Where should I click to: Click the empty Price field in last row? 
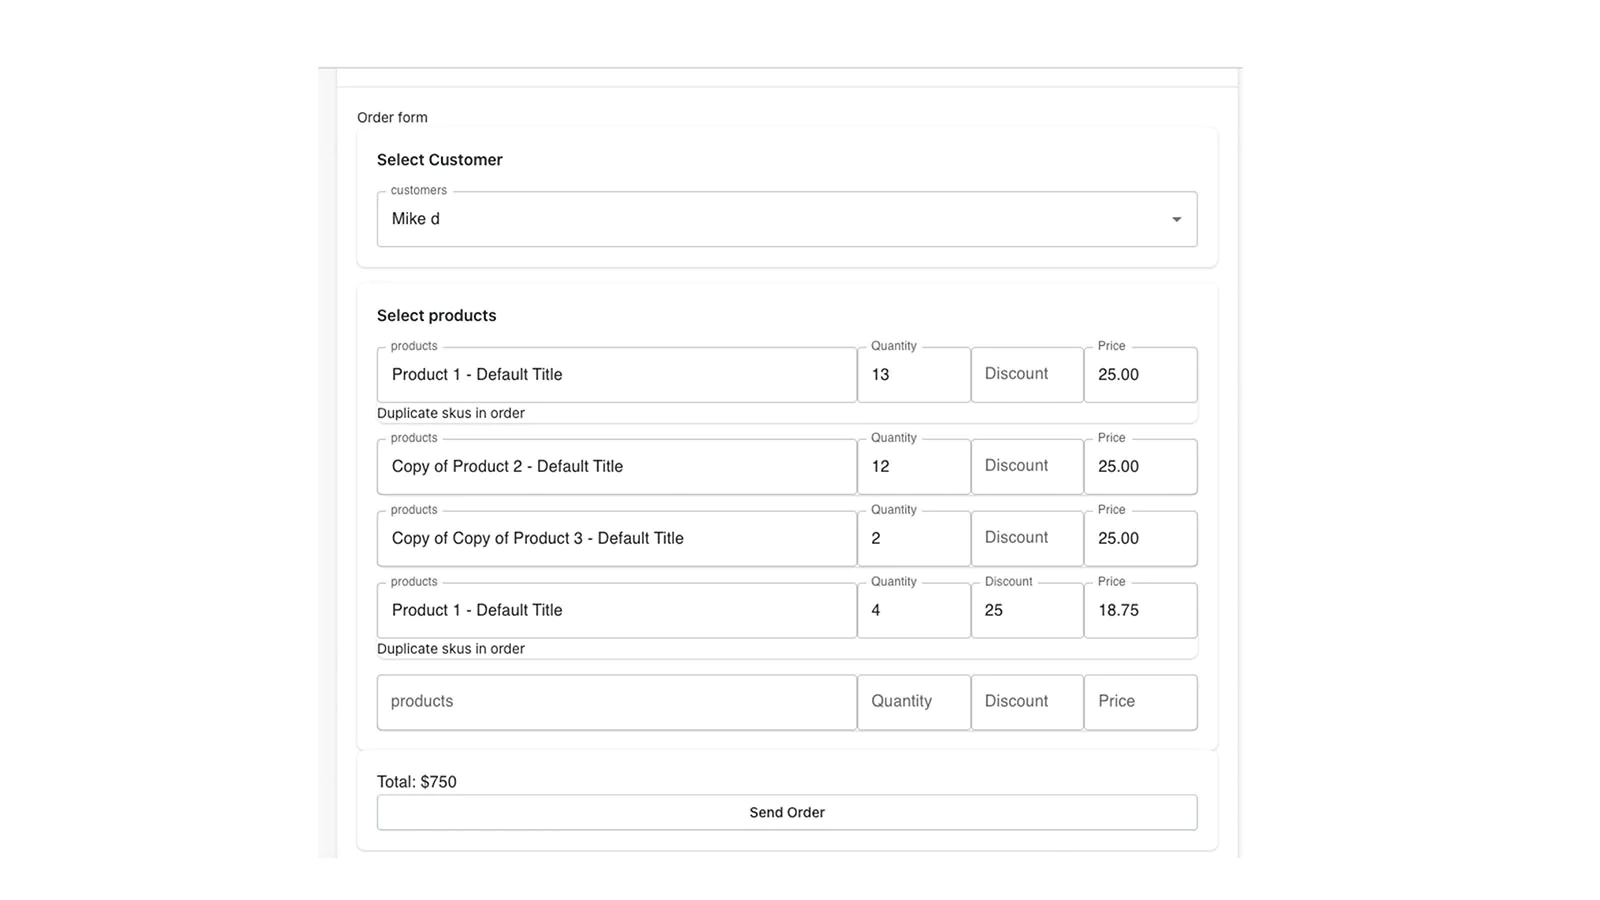[x=1140, y=702]
